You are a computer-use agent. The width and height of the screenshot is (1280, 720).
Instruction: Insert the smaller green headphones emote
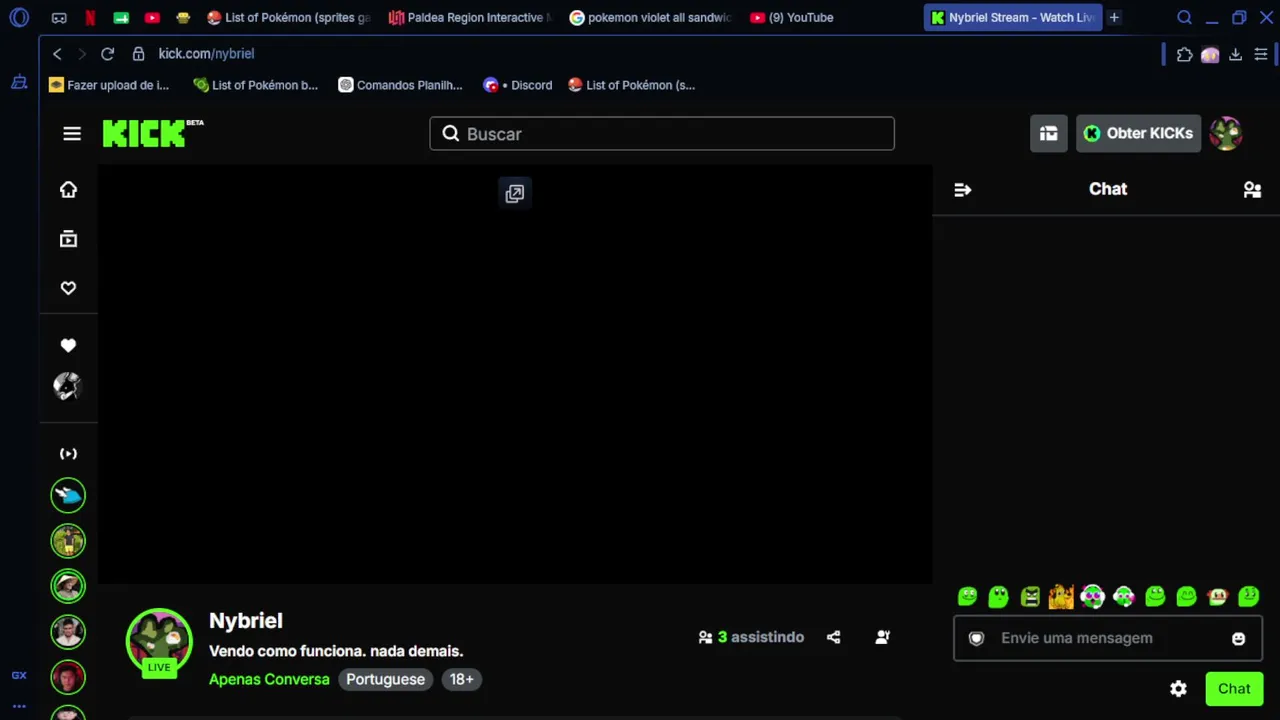[x=1124, y=597]
